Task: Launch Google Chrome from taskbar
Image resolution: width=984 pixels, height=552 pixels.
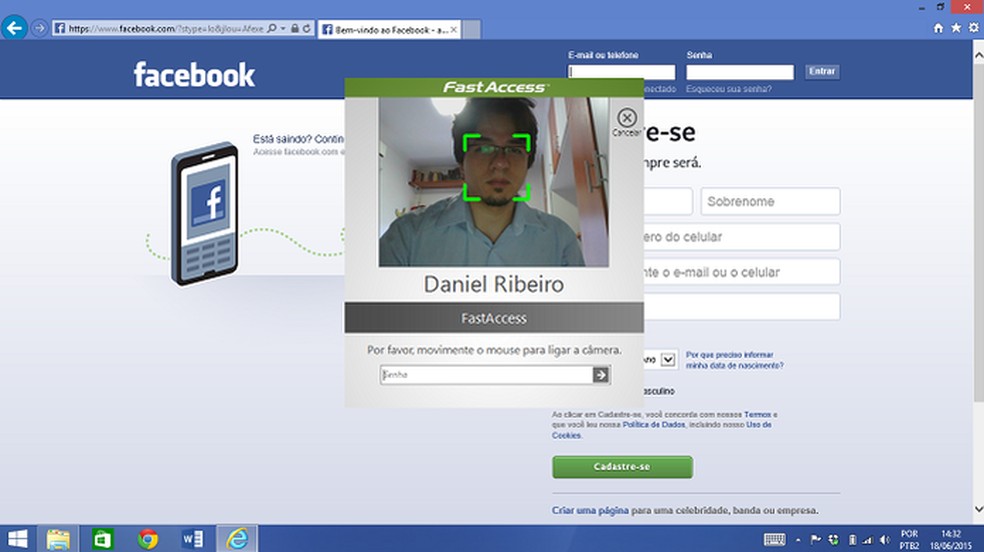Action: [x=148, y=539]
